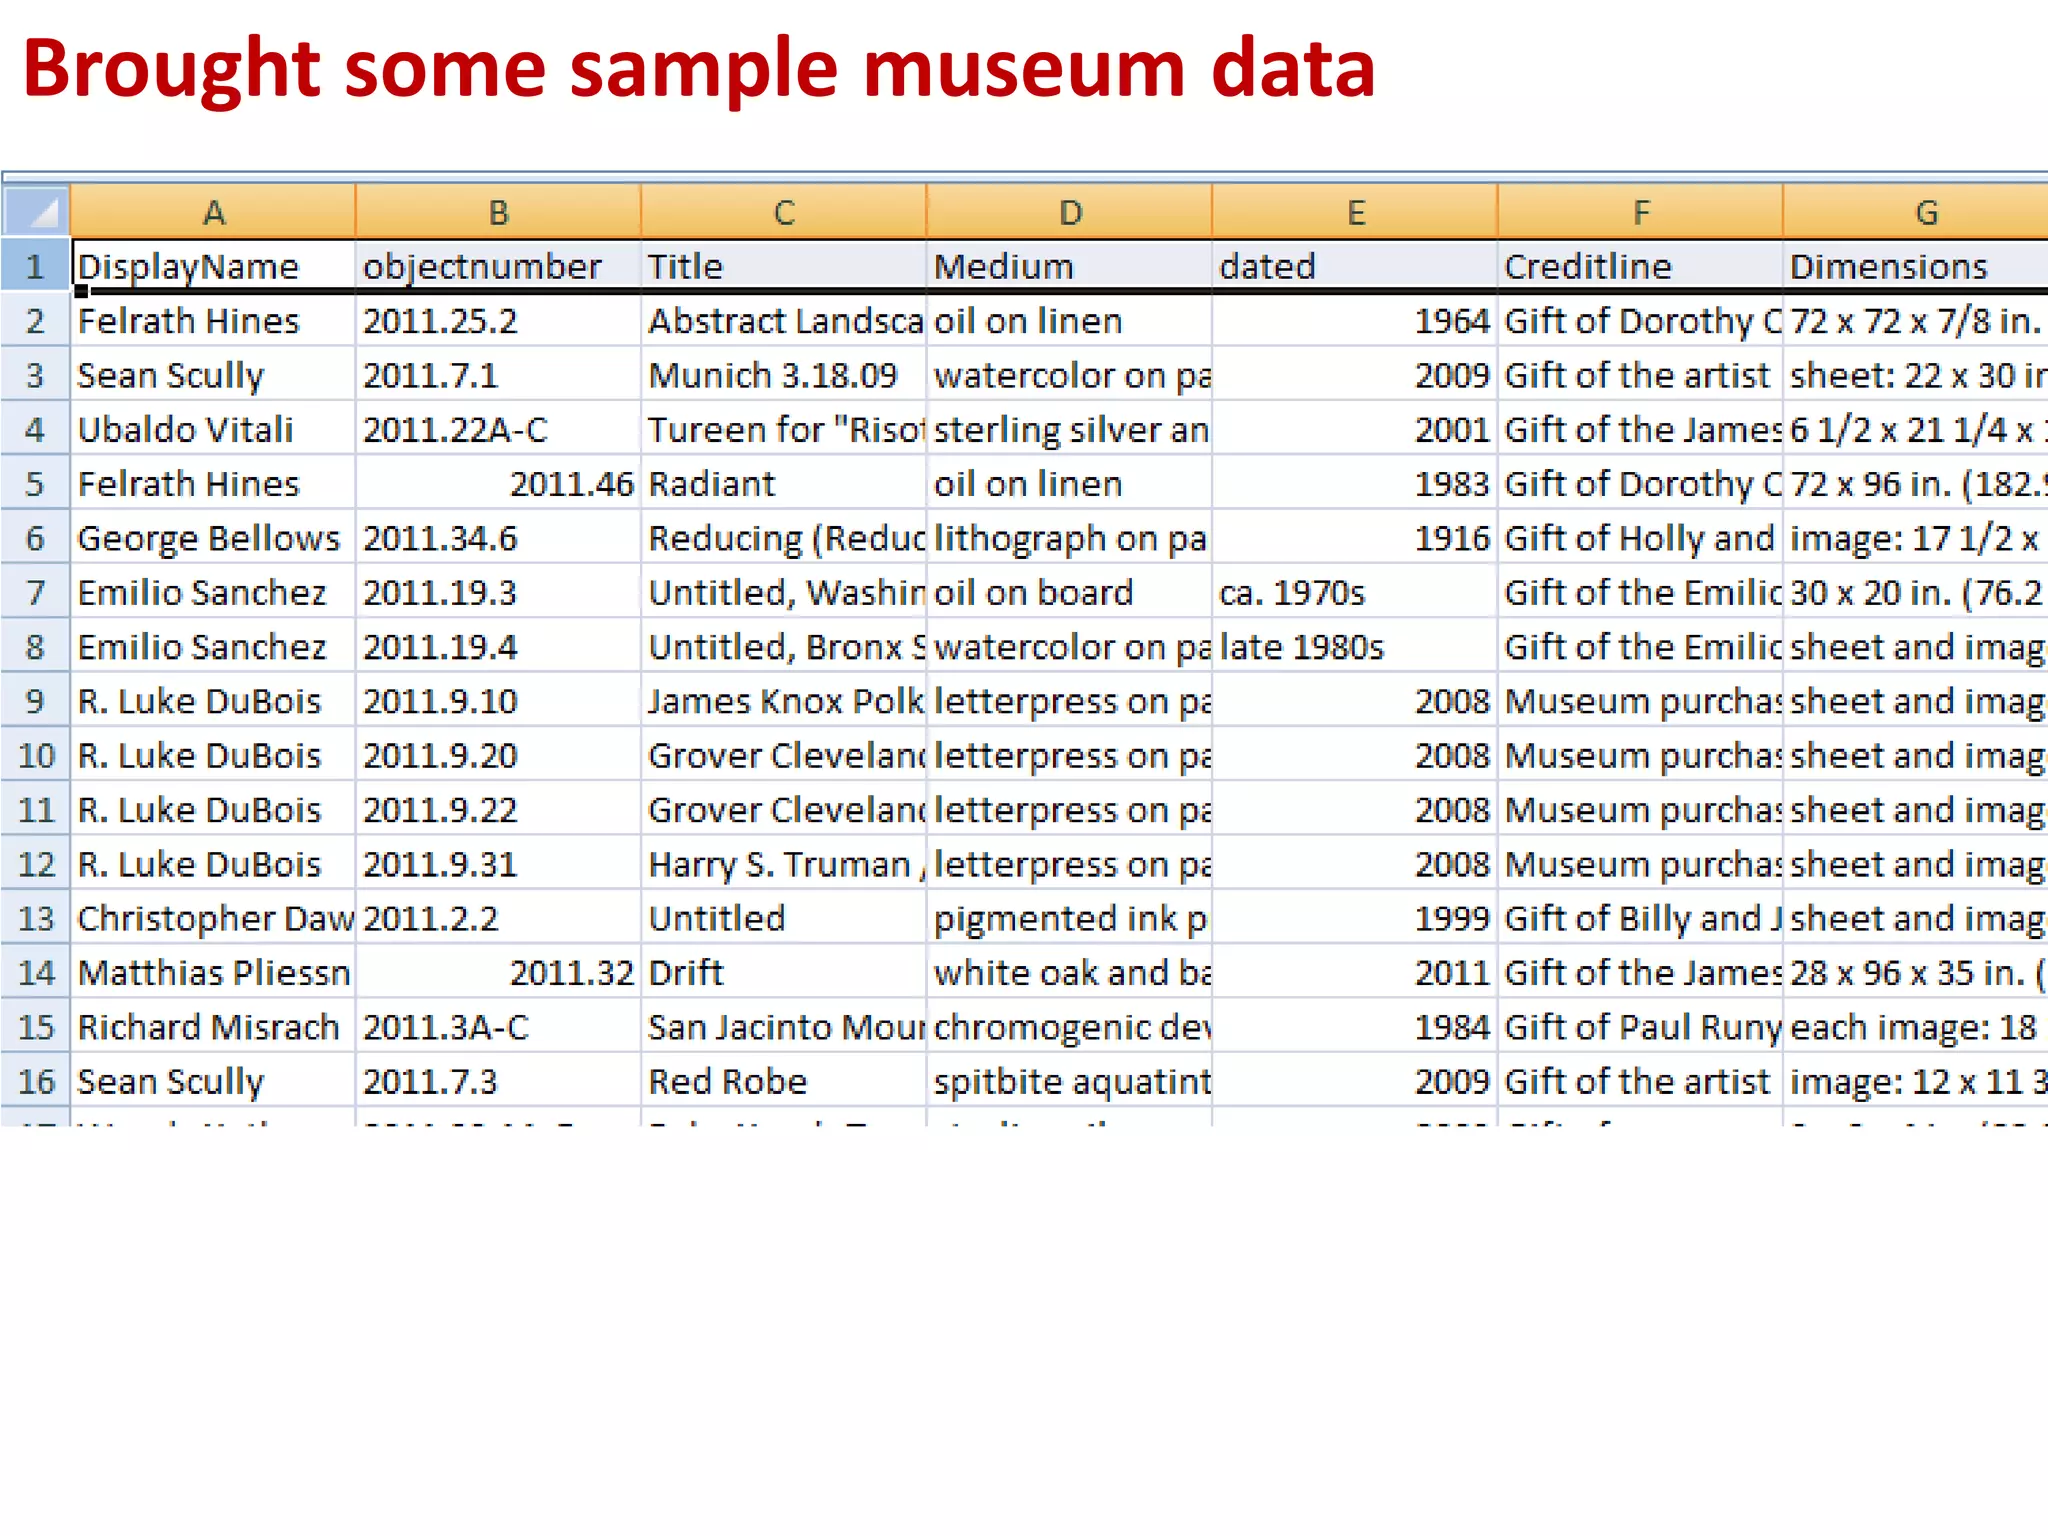Viewport: 2048px width, 1536px height.
Task: Select column A header
Action: (213, 212)
